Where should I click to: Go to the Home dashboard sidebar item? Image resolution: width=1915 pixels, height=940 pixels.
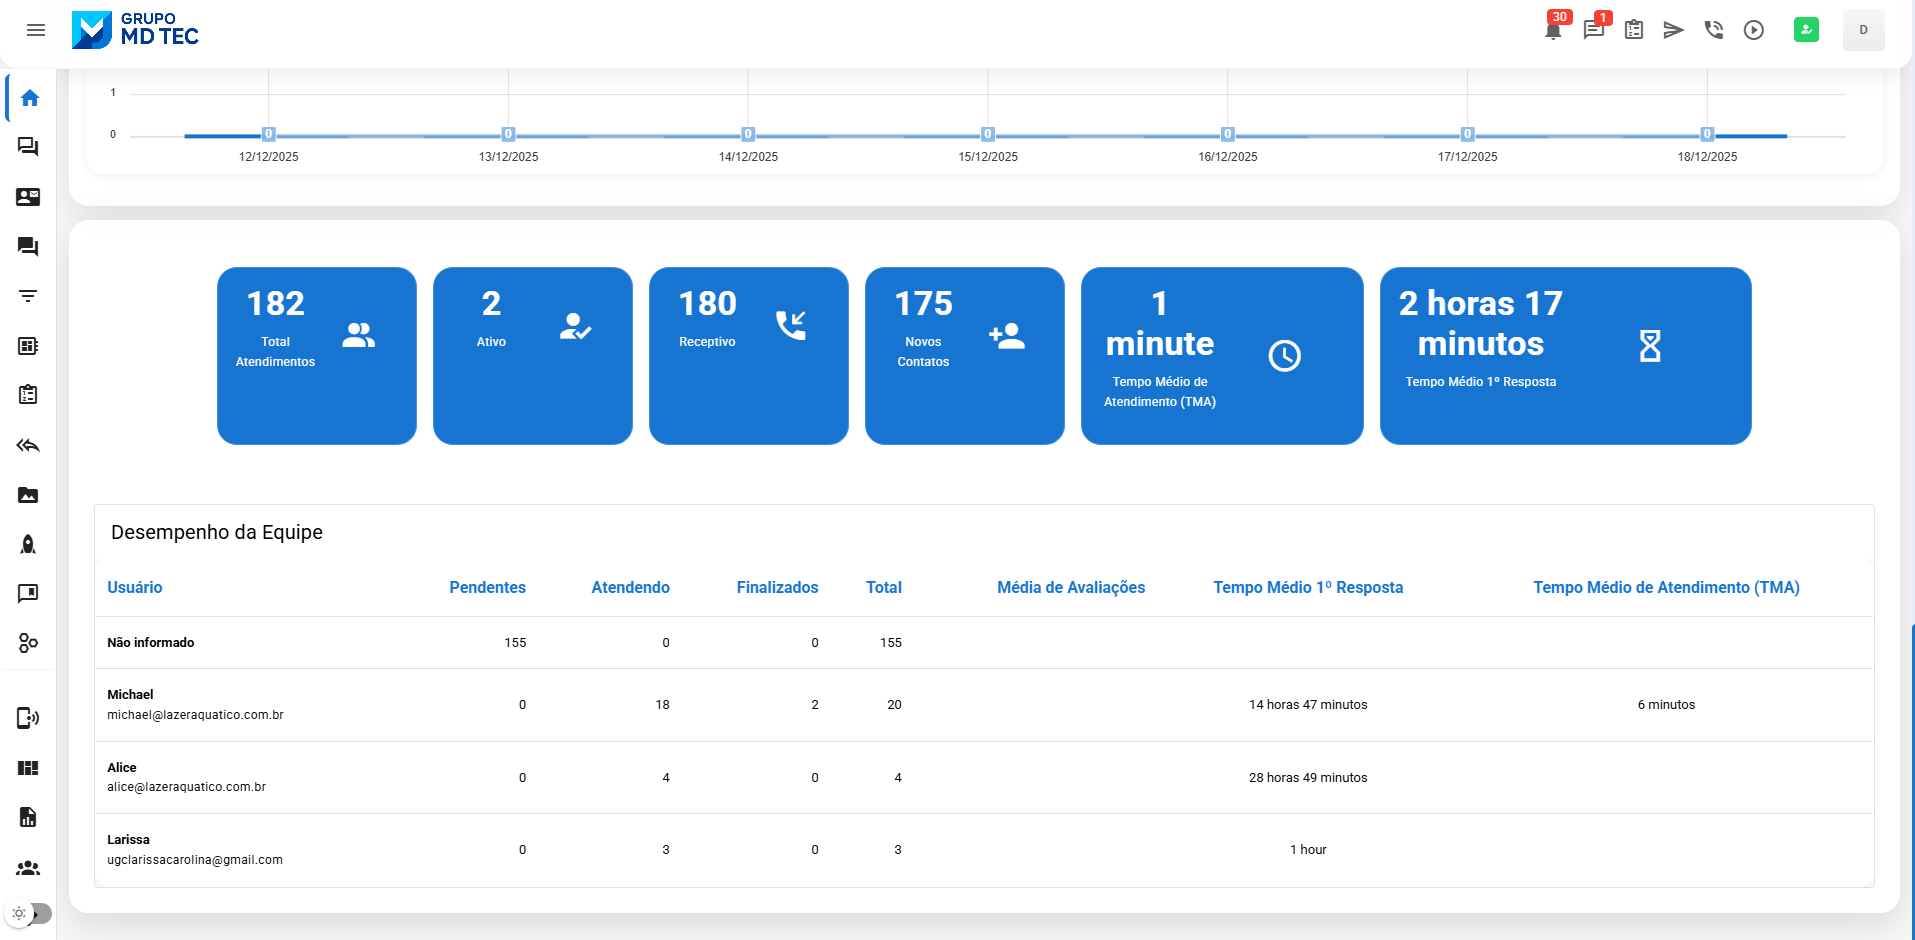(29, 98)
